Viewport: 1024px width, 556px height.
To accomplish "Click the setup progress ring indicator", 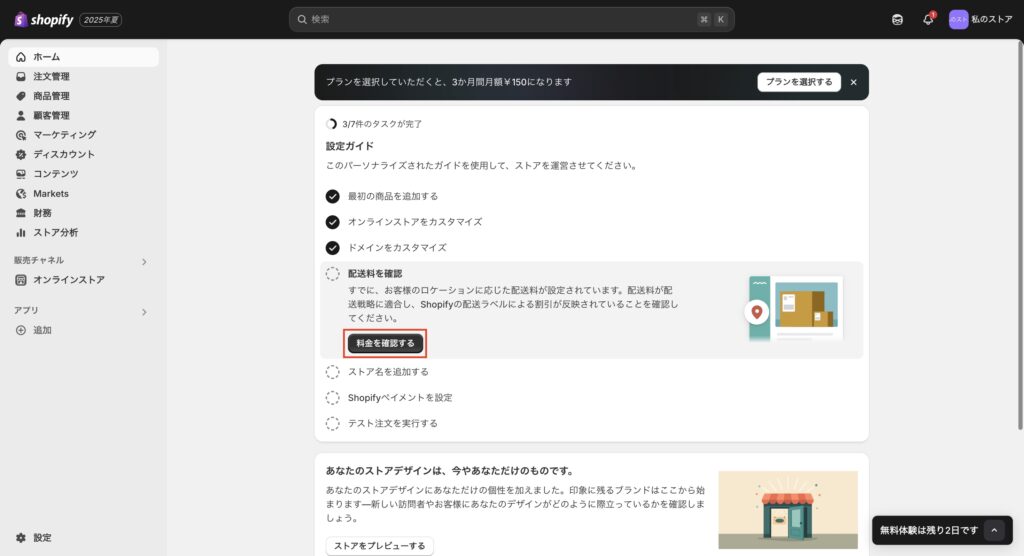I will (331, 124).
